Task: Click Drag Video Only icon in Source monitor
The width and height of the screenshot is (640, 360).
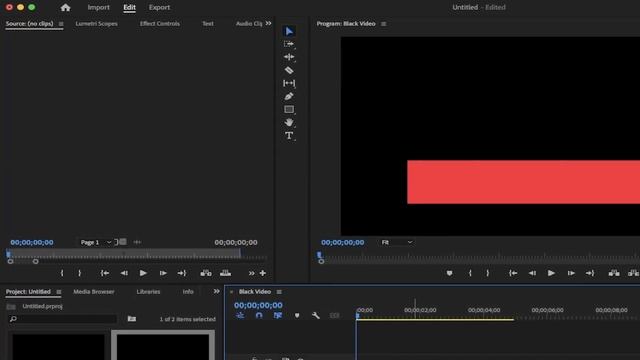Action: tap(122, 242)
